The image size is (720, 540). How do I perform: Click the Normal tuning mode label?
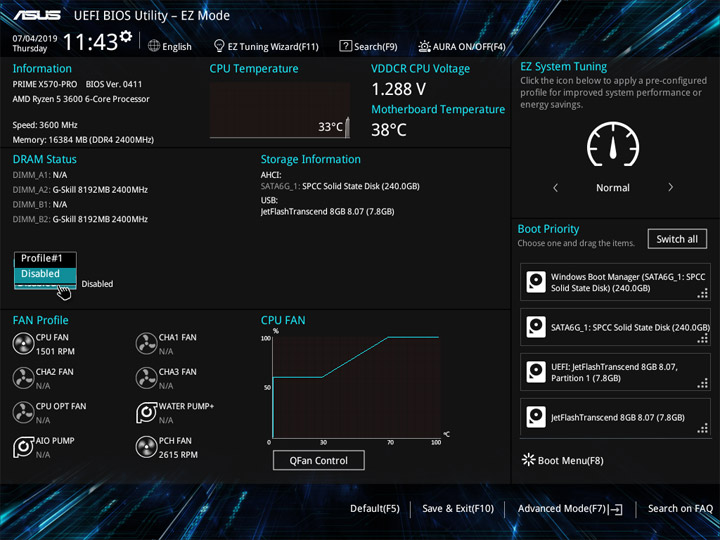pos(613,187)
